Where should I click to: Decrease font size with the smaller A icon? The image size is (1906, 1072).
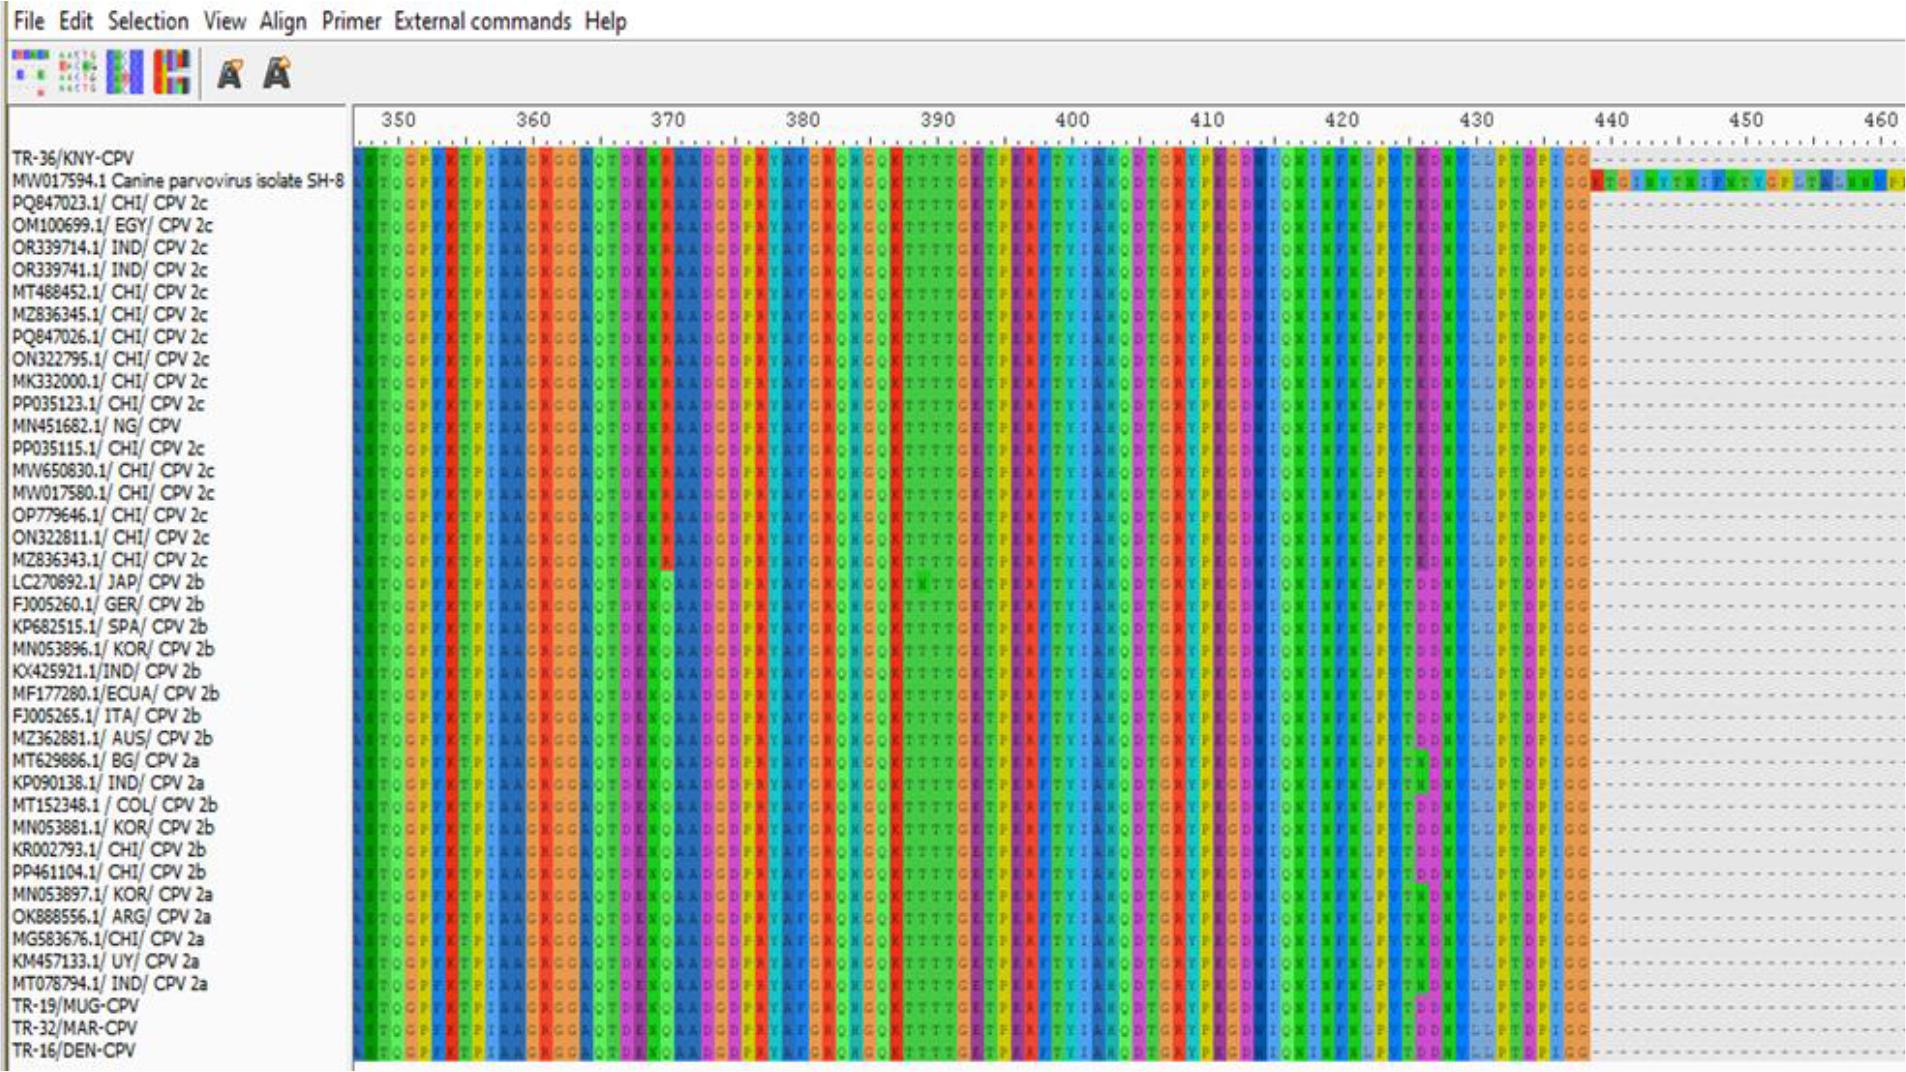[230, 74]
